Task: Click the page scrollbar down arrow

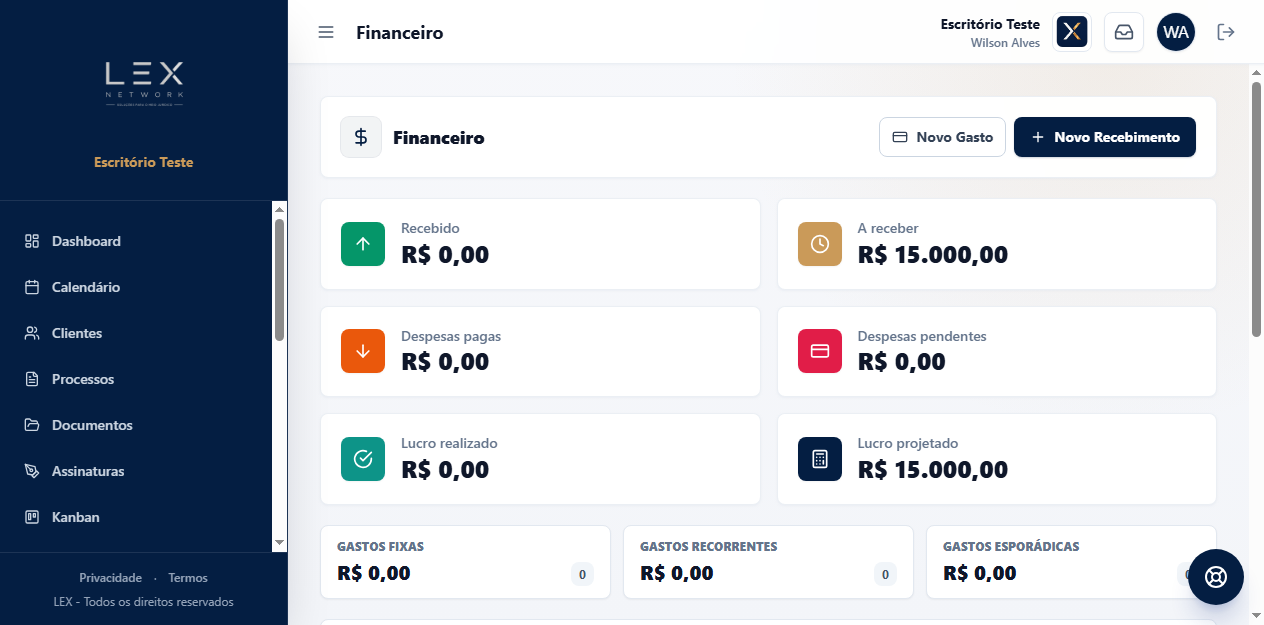Action: click(1256, 616)
